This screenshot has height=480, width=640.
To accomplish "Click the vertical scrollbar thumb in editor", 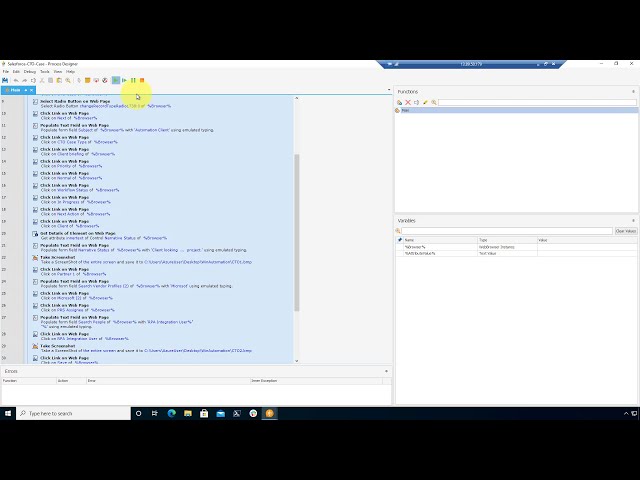I will (x=297, y=233).
